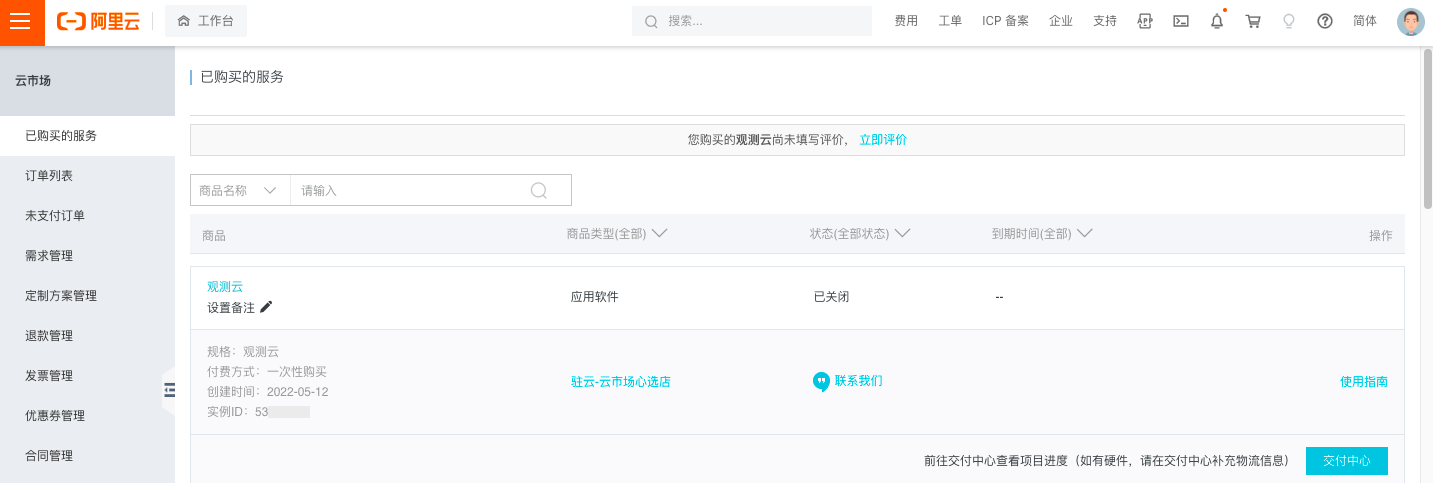
Task: Switch language via 简体
Action: (1365, 21)
